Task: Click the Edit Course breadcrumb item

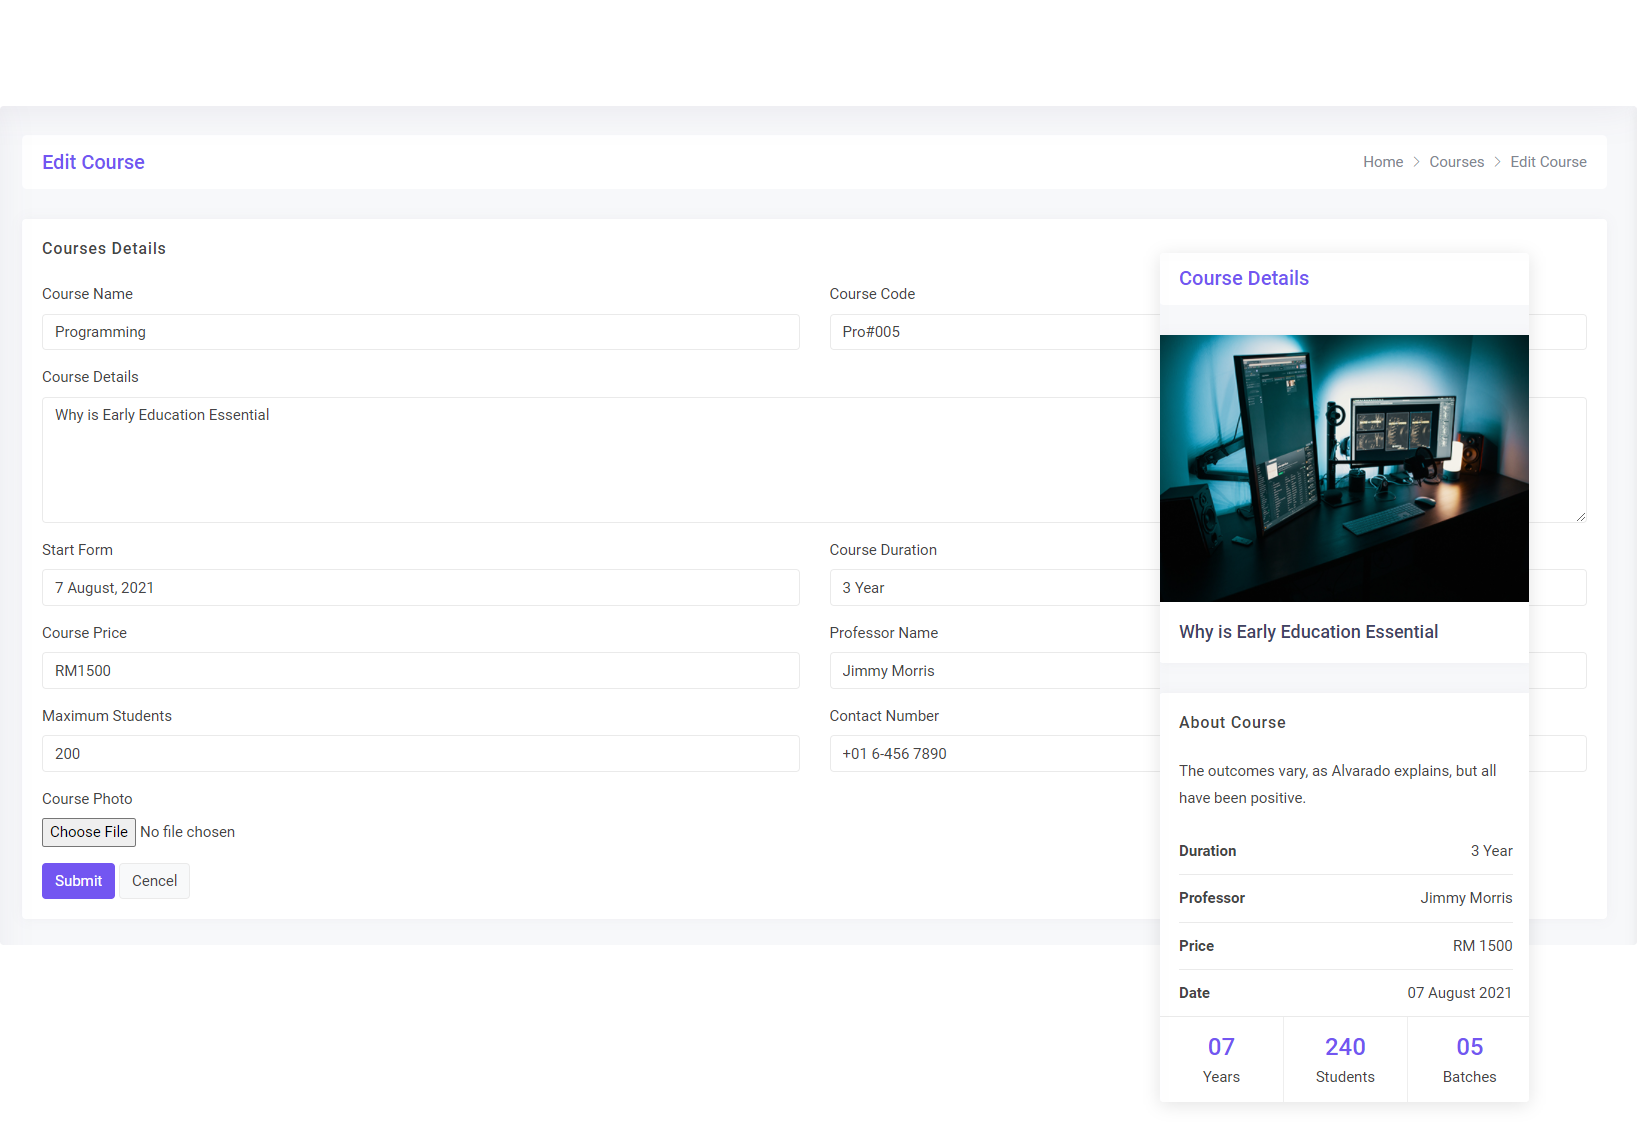Action: [x=1548, y=162]
